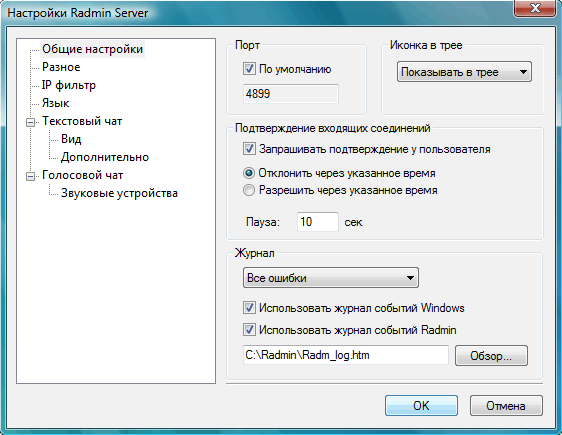Uncheck Использовать журнал событий Radmin
This screenshot has width=562, height=435.
point(249,329)
